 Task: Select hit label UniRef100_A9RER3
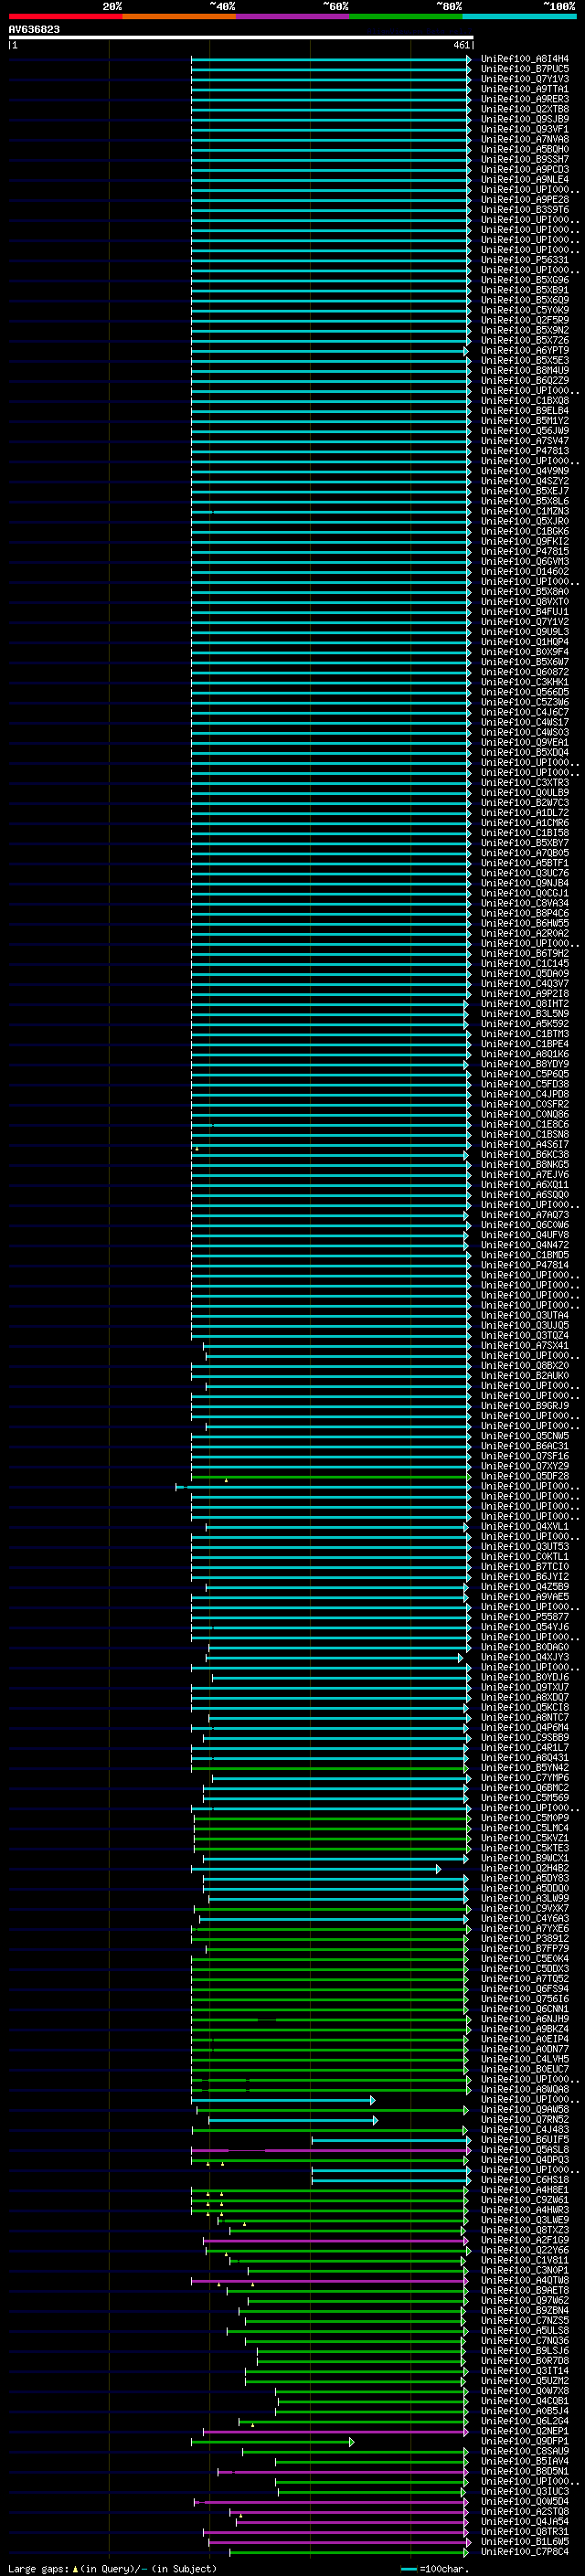click(525, 99)
